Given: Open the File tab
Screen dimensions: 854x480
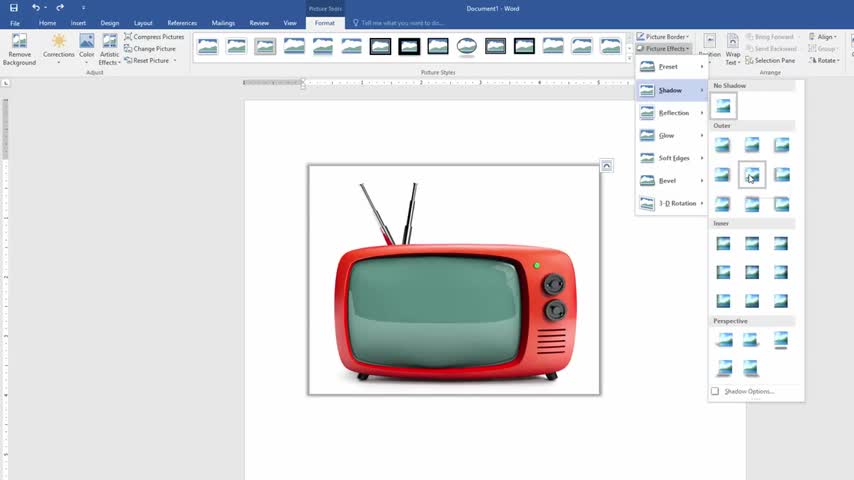Looking at the screenshot, I should tap(15, 23).
